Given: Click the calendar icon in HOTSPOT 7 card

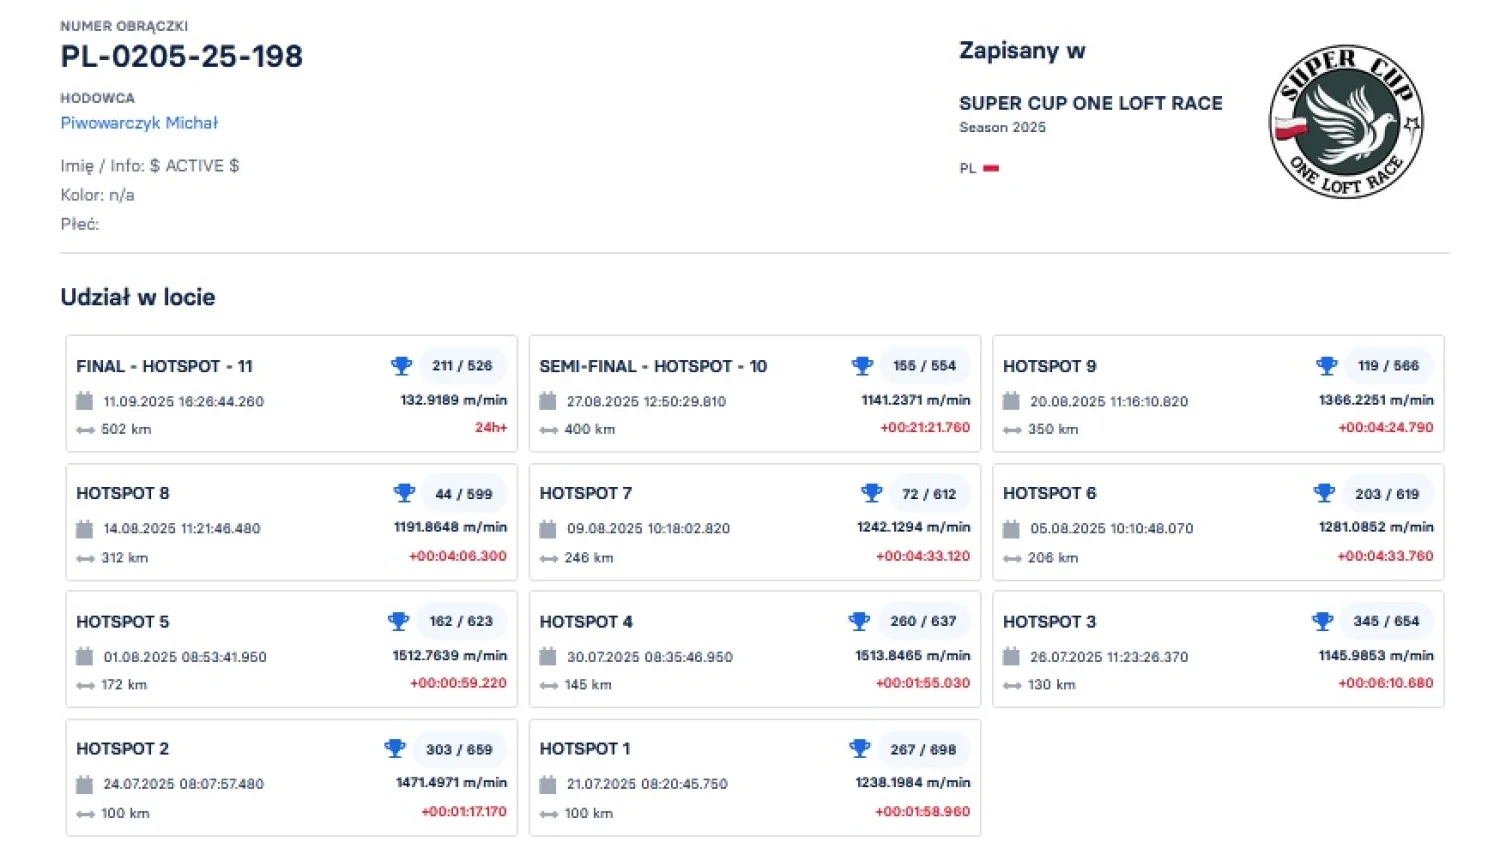Looking at the screenshot, I should tap(548, 529).
